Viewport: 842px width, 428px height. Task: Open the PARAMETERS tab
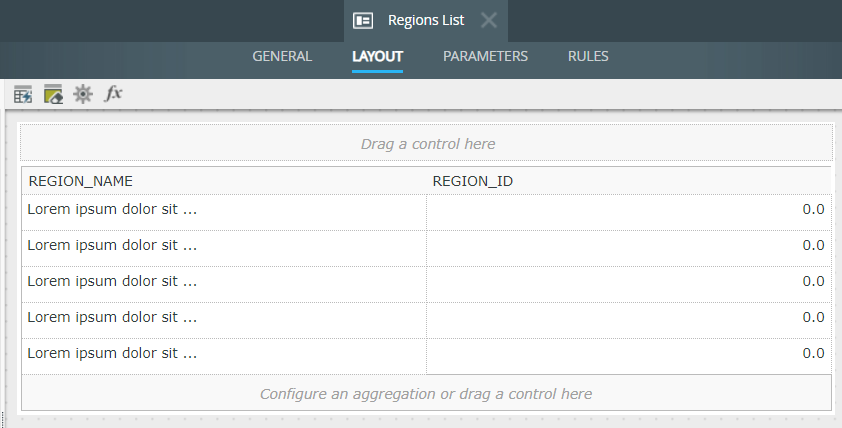485,56
